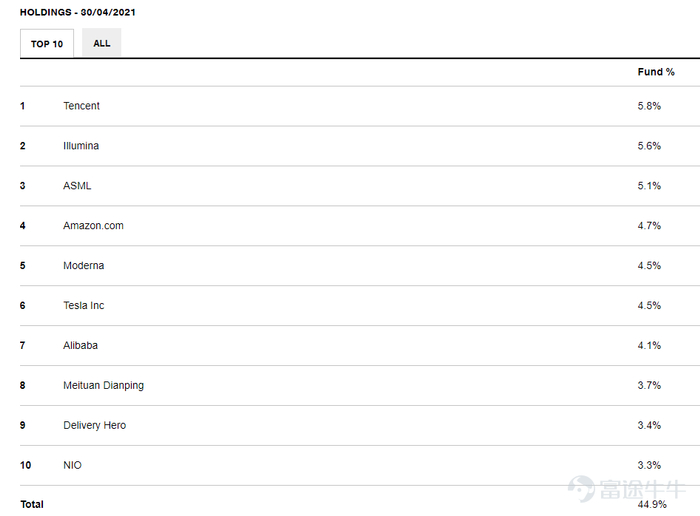Open the ALL holdings tab
Image resolution: width=700 pixels, height=516 pixels.
(x=102, y=44)
